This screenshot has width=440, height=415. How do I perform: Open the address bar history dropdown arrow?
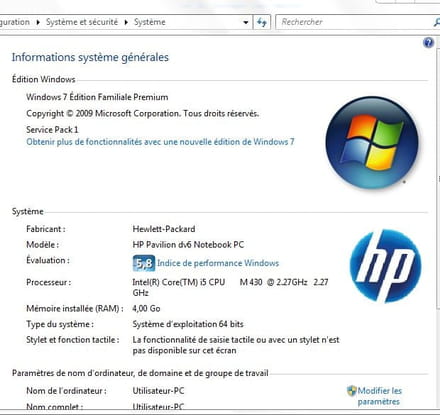click(x=246, y=23)
